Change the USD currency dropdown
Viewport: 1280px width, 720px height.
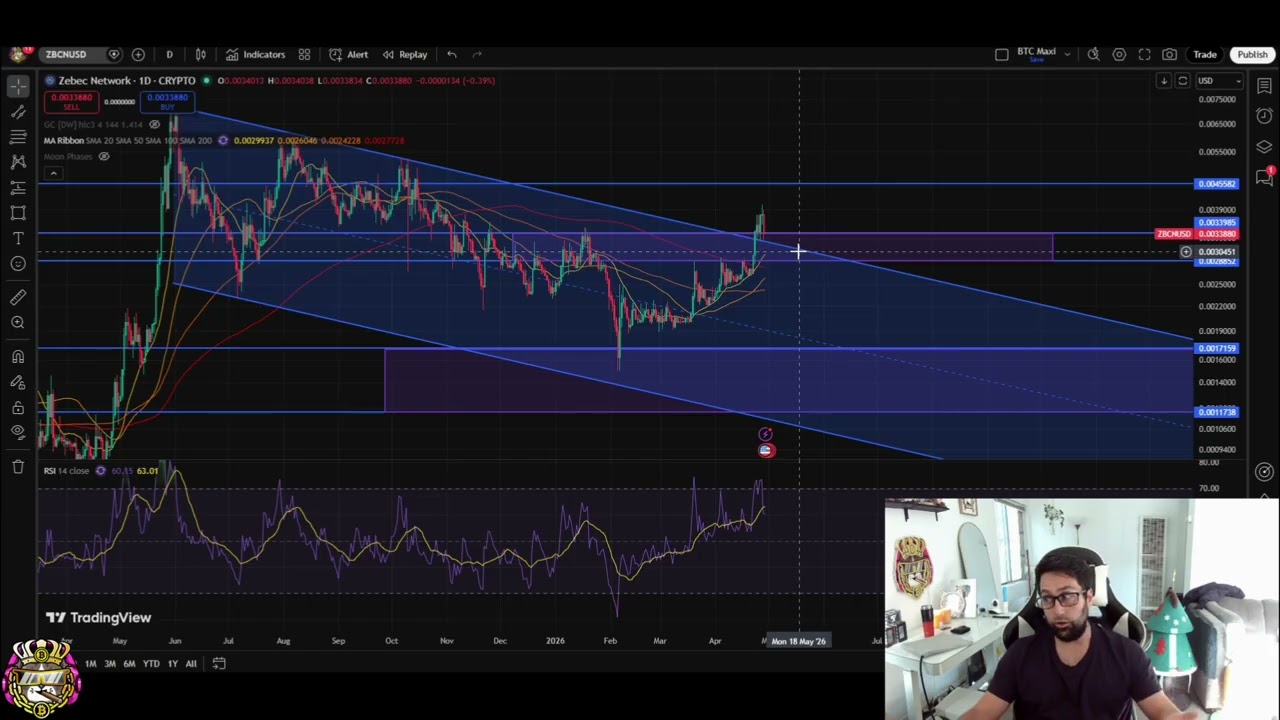(1220, 81)
